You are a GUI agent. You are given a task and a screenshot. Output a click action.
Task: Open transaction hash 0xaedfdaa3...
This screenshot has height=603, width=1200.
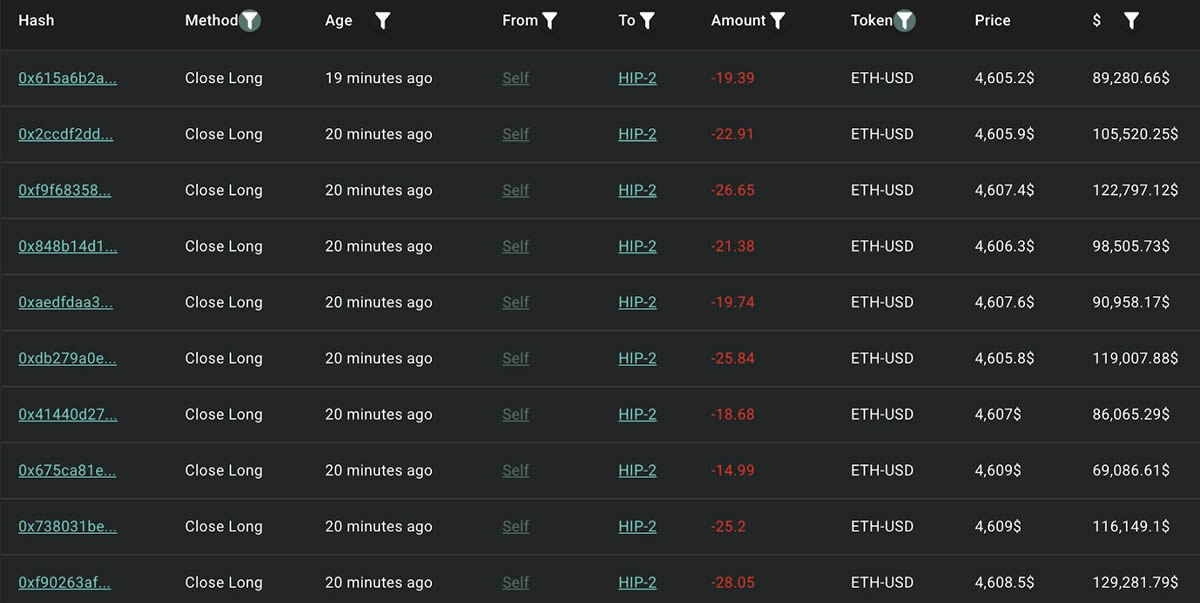(x=66, y=302)
